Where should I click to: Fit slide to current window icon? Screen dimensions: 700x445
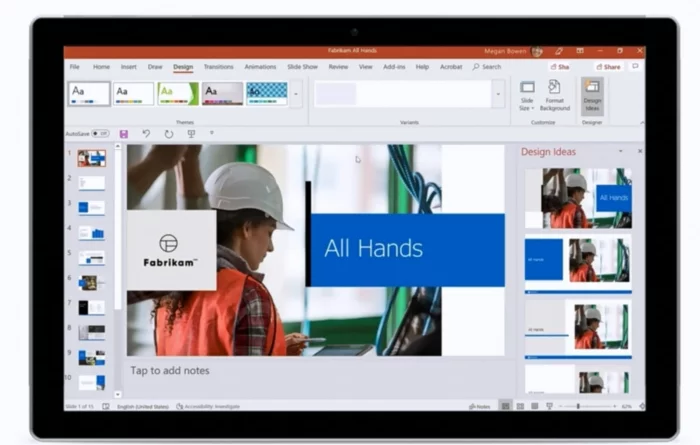click(642, 406)
